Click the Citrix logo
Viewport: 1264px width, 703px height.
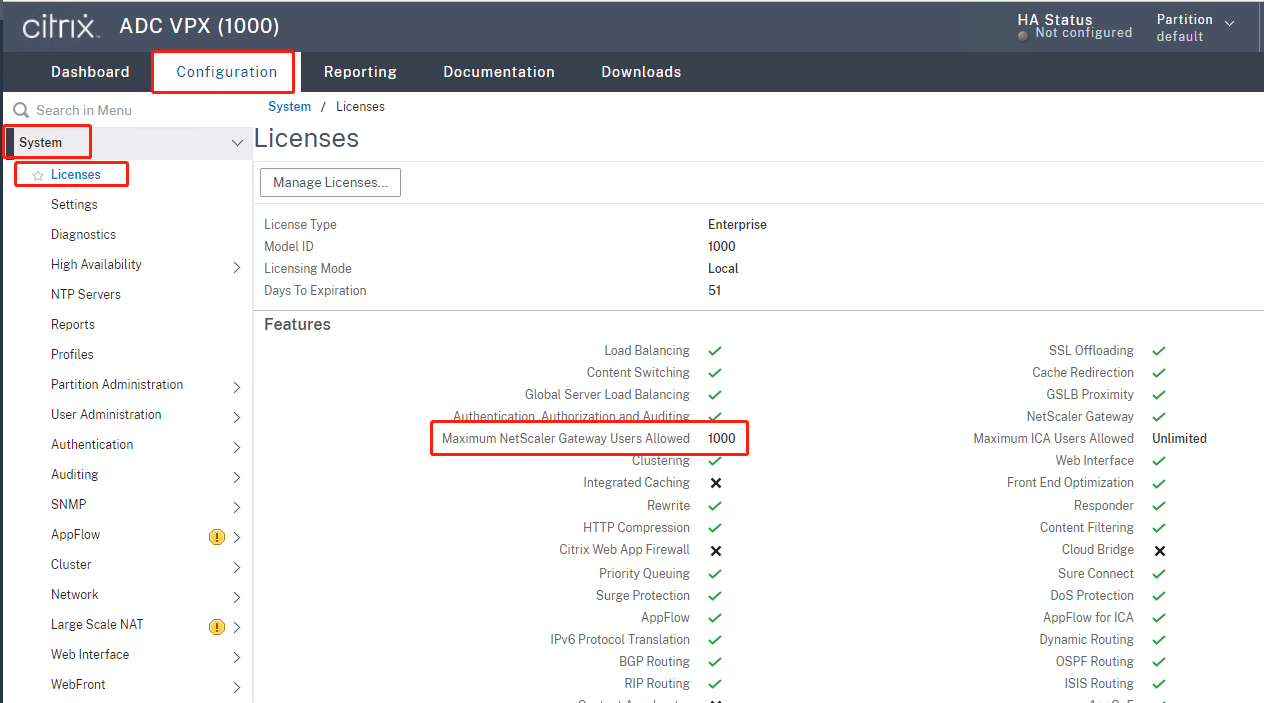[x=60, y=26]
